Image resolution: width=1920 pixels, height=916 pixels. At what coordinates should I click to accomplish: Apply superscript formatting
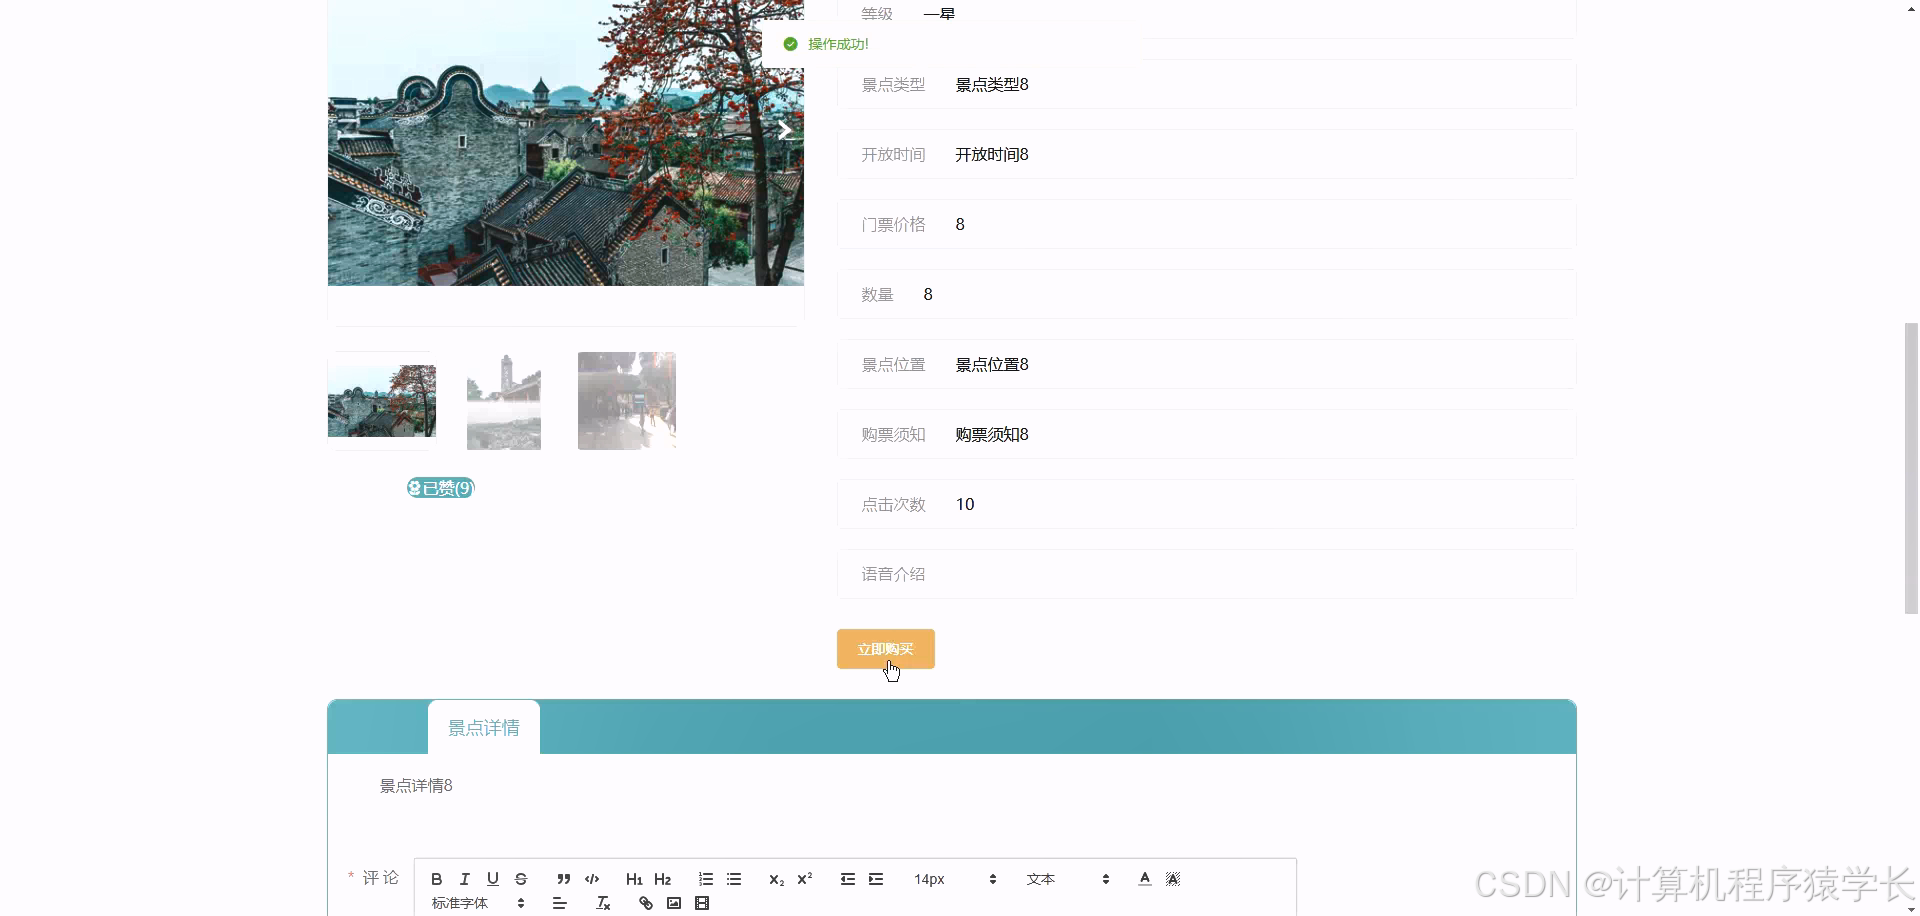pyautogui.click(x=804, y=879)
